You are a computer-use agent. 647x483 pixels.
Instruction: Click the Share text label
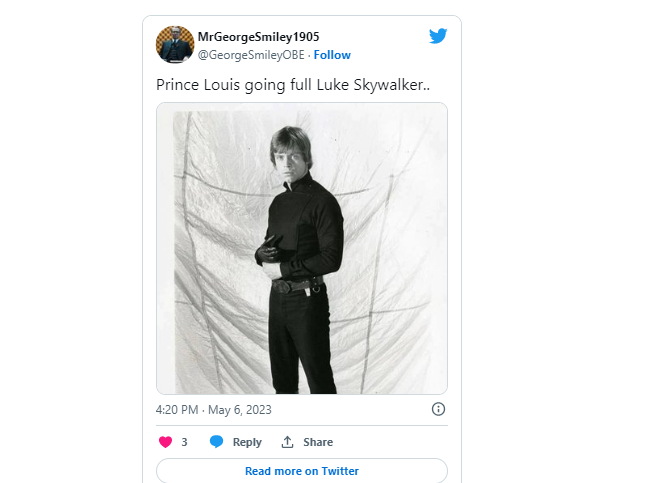318,442
